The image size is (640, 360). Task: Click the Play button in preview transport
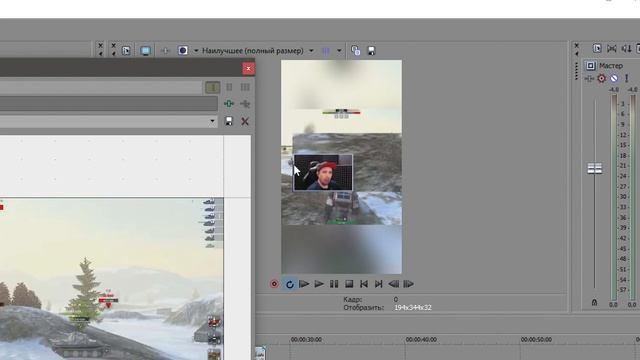coord(319,284)
